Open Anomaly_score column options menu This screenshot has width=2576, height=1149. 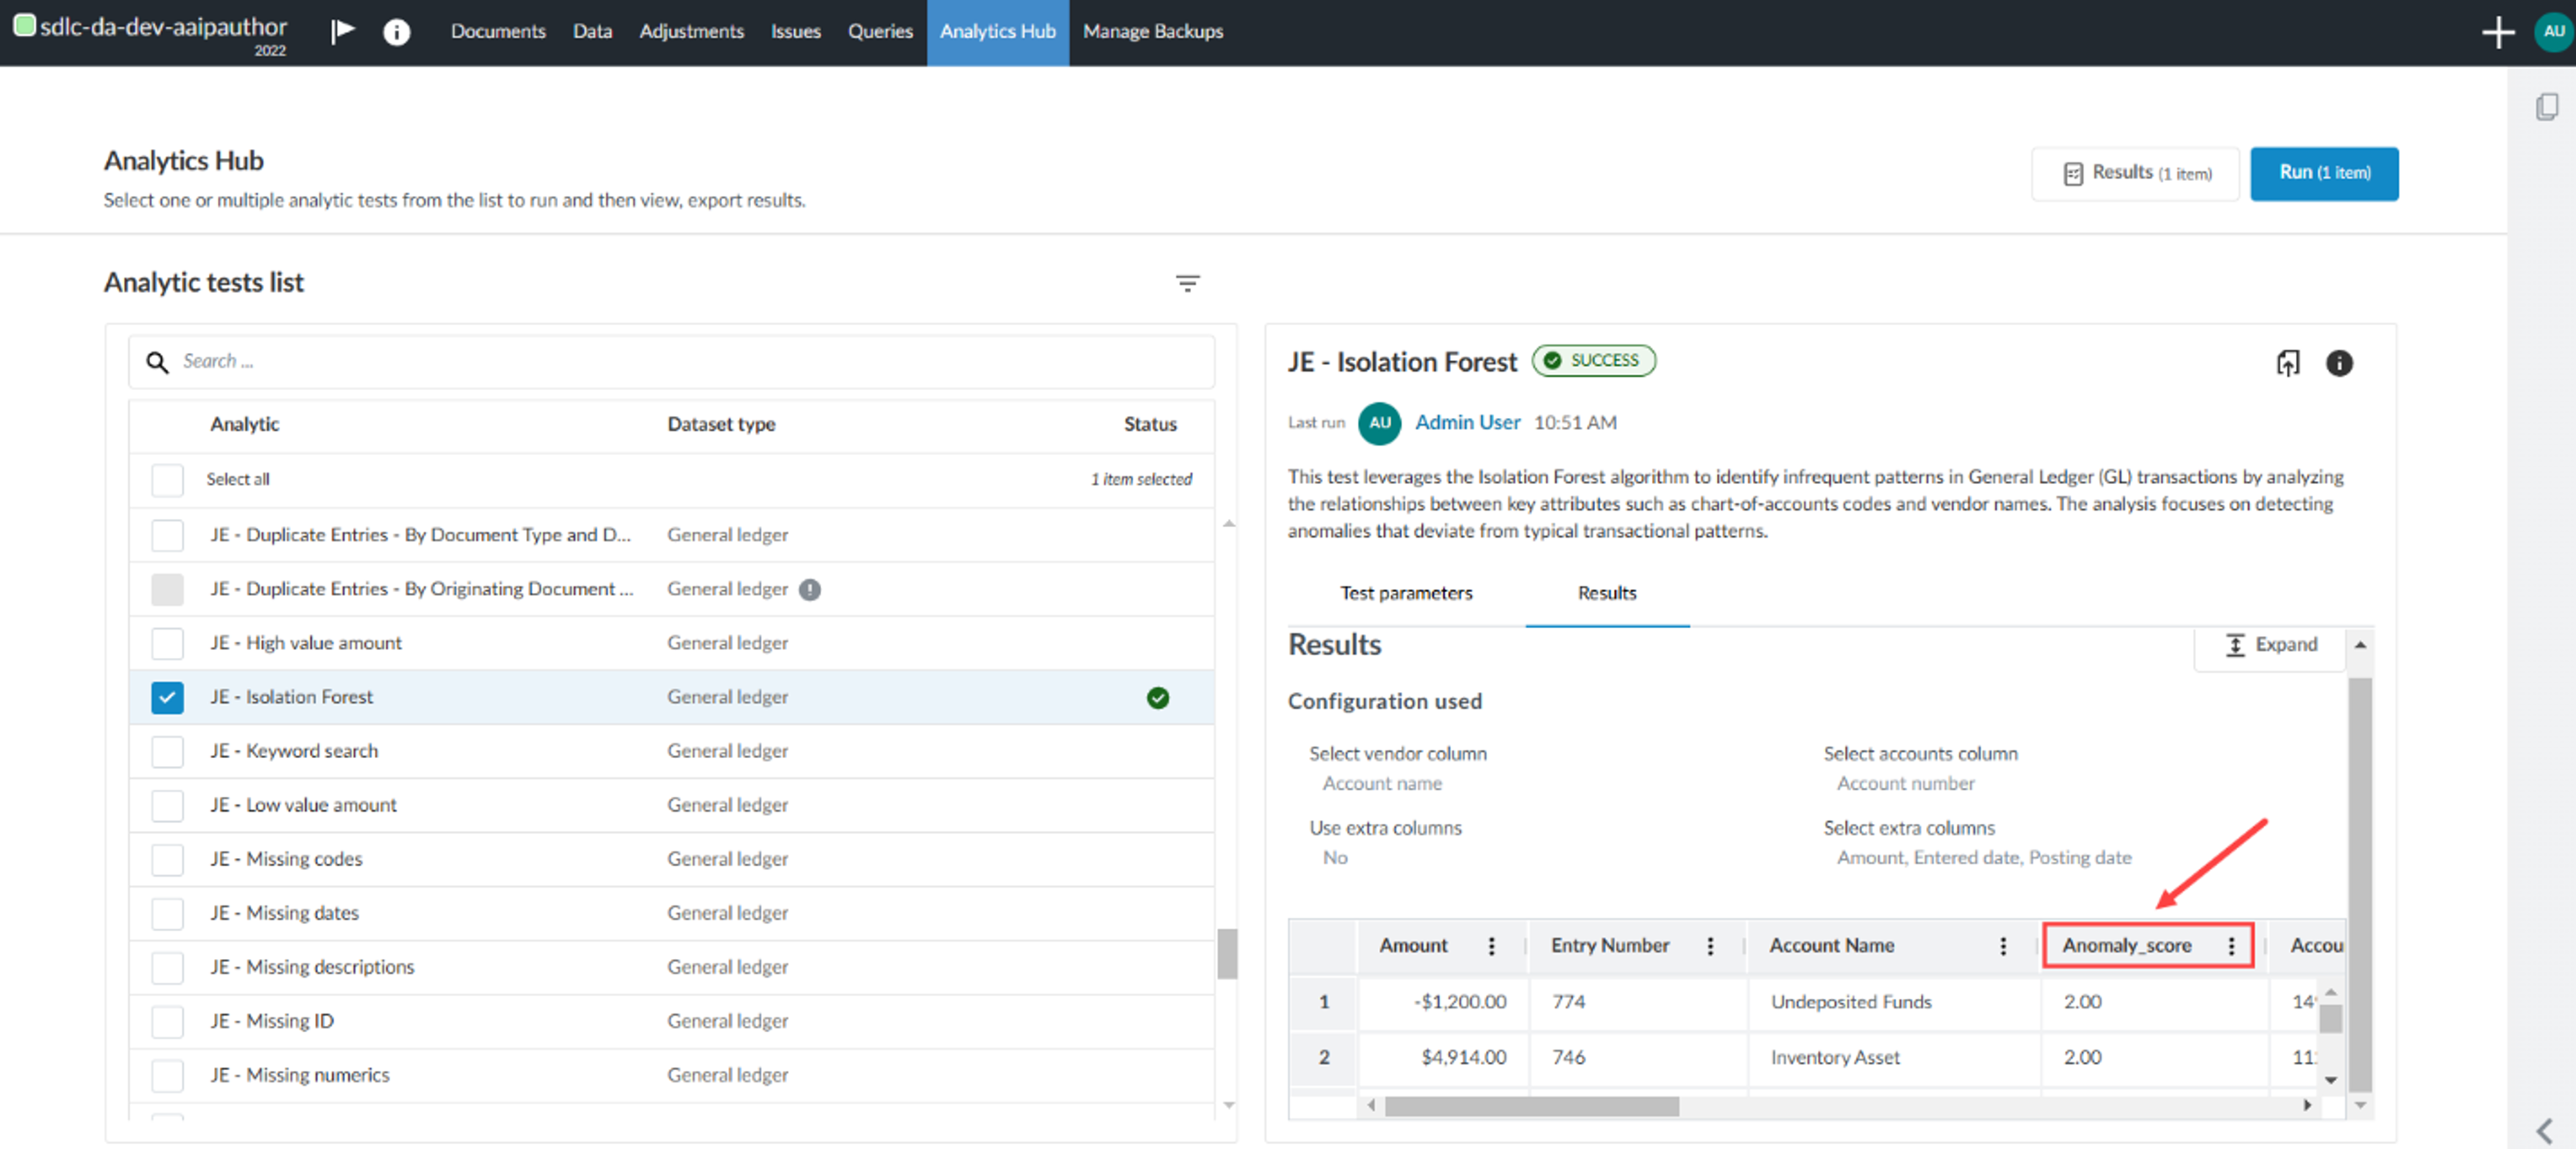[2231, 946]
